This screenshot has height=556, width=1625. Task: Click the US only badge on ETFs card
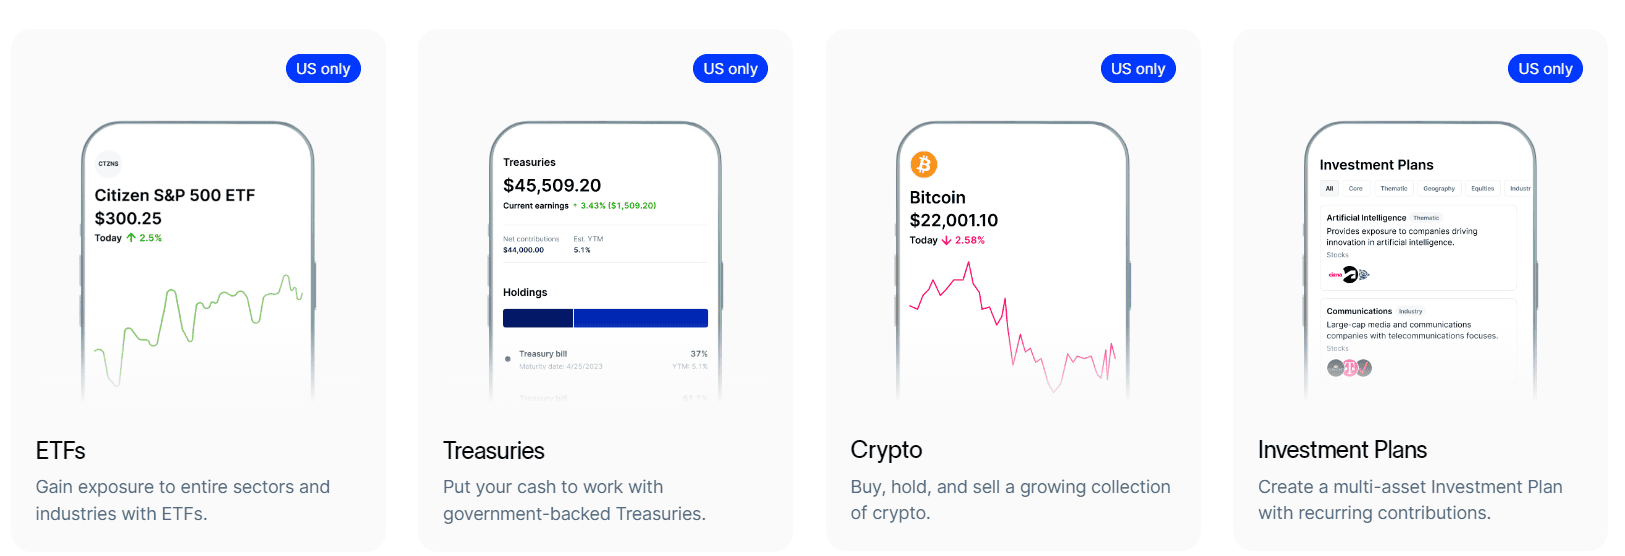pyautogui.click(x=323, y=69)
